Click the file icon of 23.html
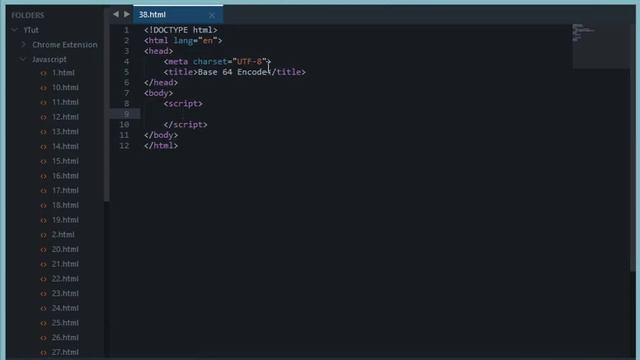Viewport: 640px width, 360px height. pos(44,293)
